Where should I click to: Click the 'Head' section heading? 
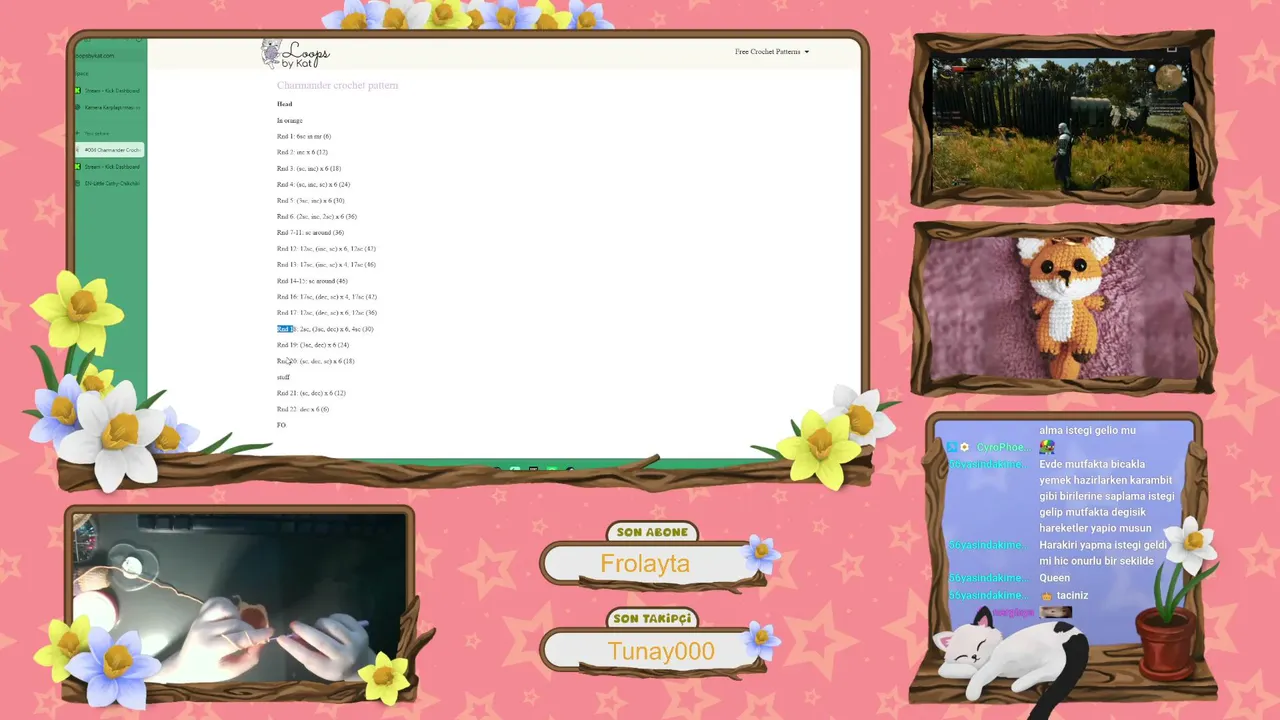(284, 104)
